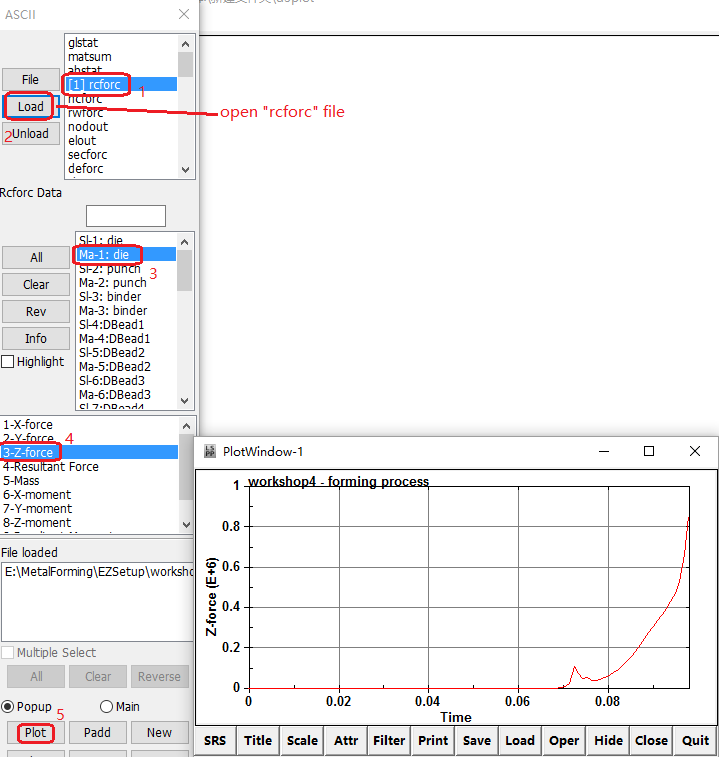This screenshot has height=757, width=719.
Task: Close the ASCII panel with X
Action: click(x=183, y=14)
